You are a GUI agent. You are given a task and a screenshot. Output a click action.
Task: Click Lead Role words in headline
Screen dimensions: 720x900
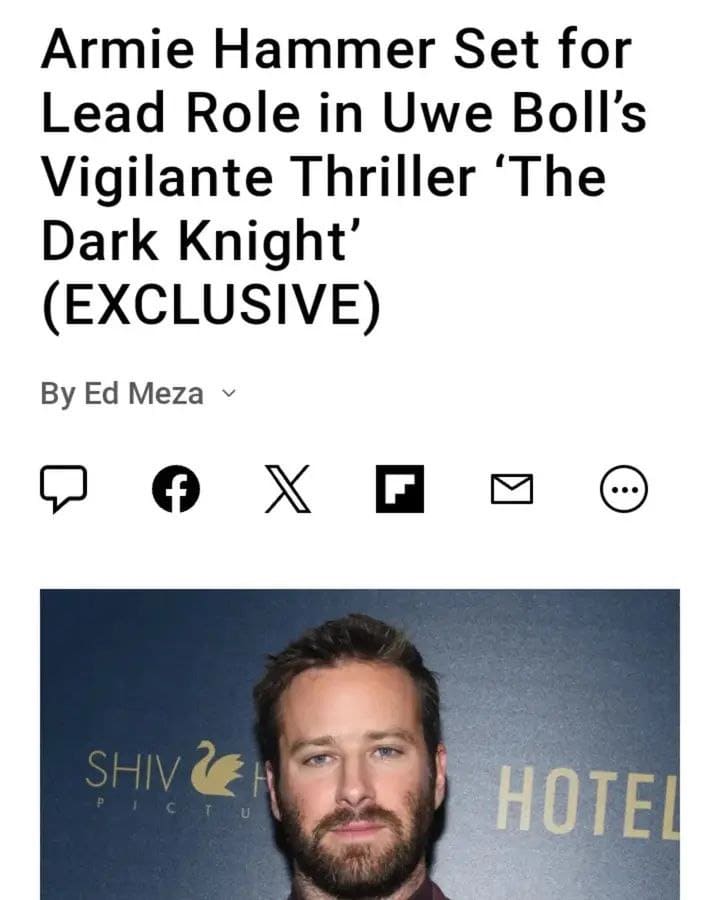tap(171, 114)
